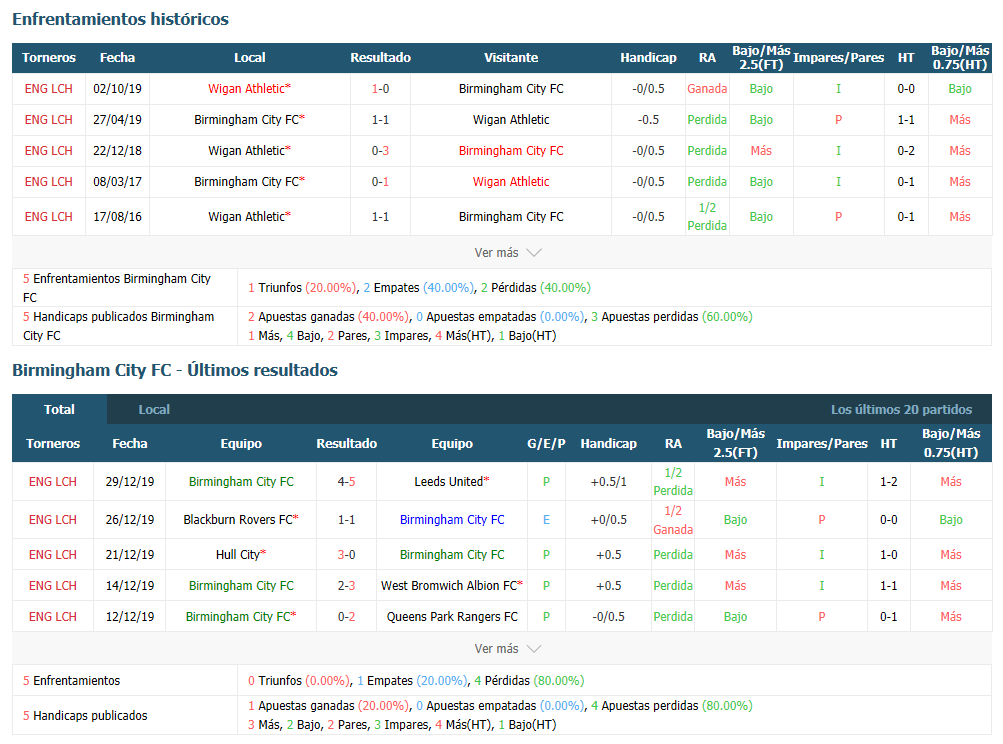Expand historical matches with first Ver más

[x=508, y=253]
